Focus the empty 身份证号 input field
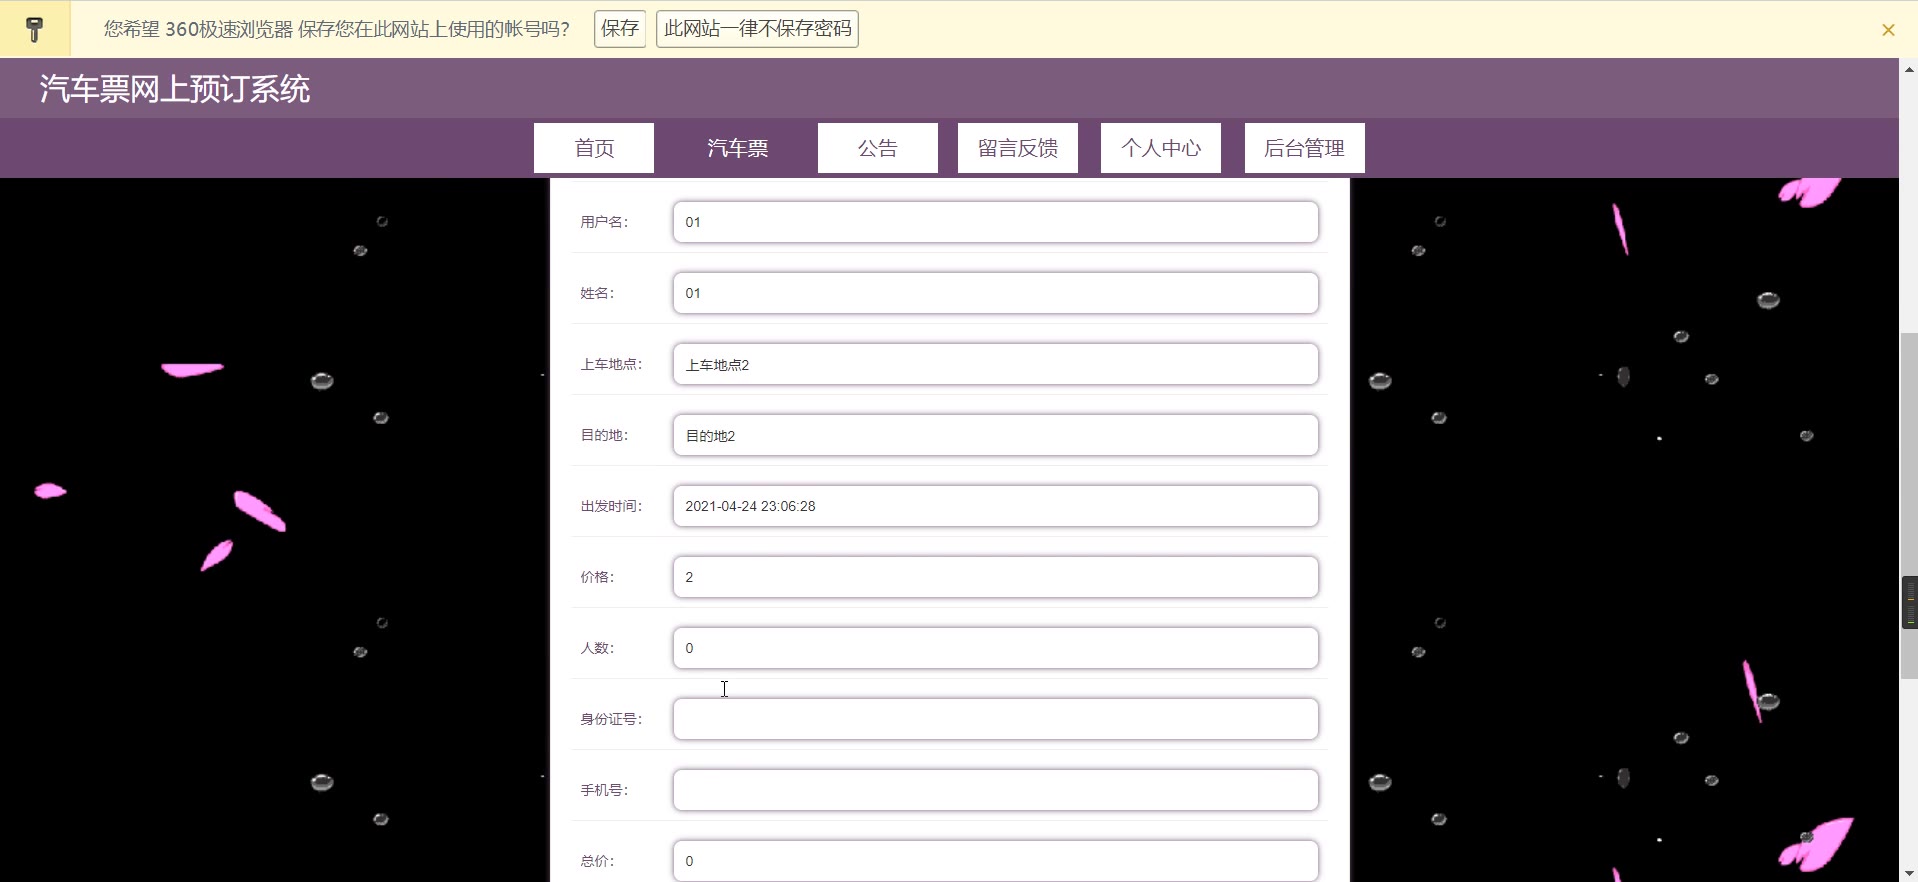Viewport: 1918px width, 882px height. (x=996, y=719)
